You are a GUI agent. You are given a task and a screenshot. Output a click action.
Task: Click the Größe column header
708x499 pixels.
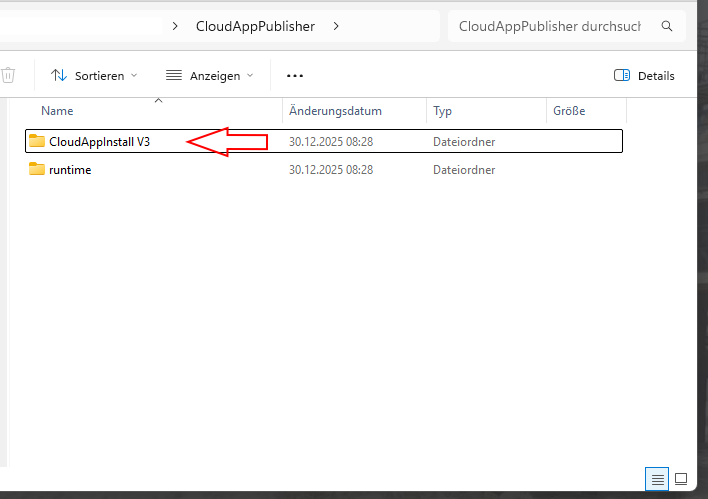[x=569, y=111]
